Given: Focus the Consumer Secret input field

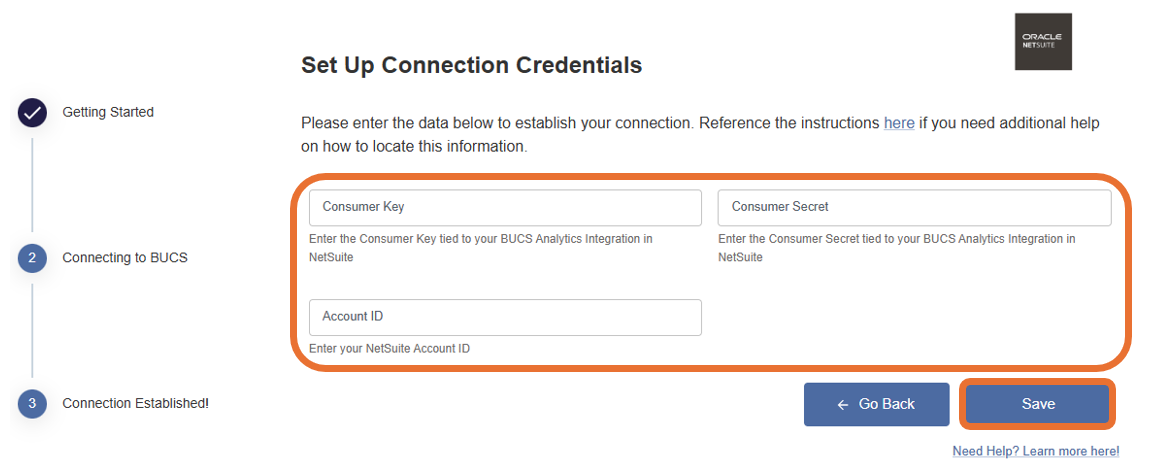Looking at the screenshot, I should coord(914,207).
